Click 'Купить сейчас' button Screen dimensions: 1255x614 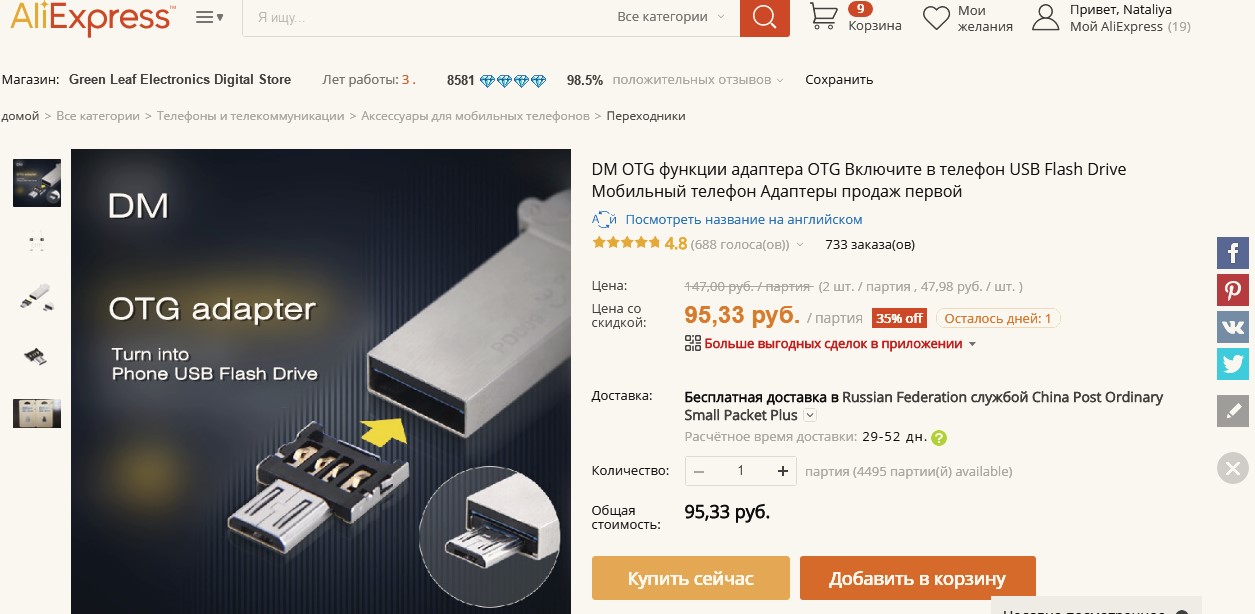tap(691, 578)
